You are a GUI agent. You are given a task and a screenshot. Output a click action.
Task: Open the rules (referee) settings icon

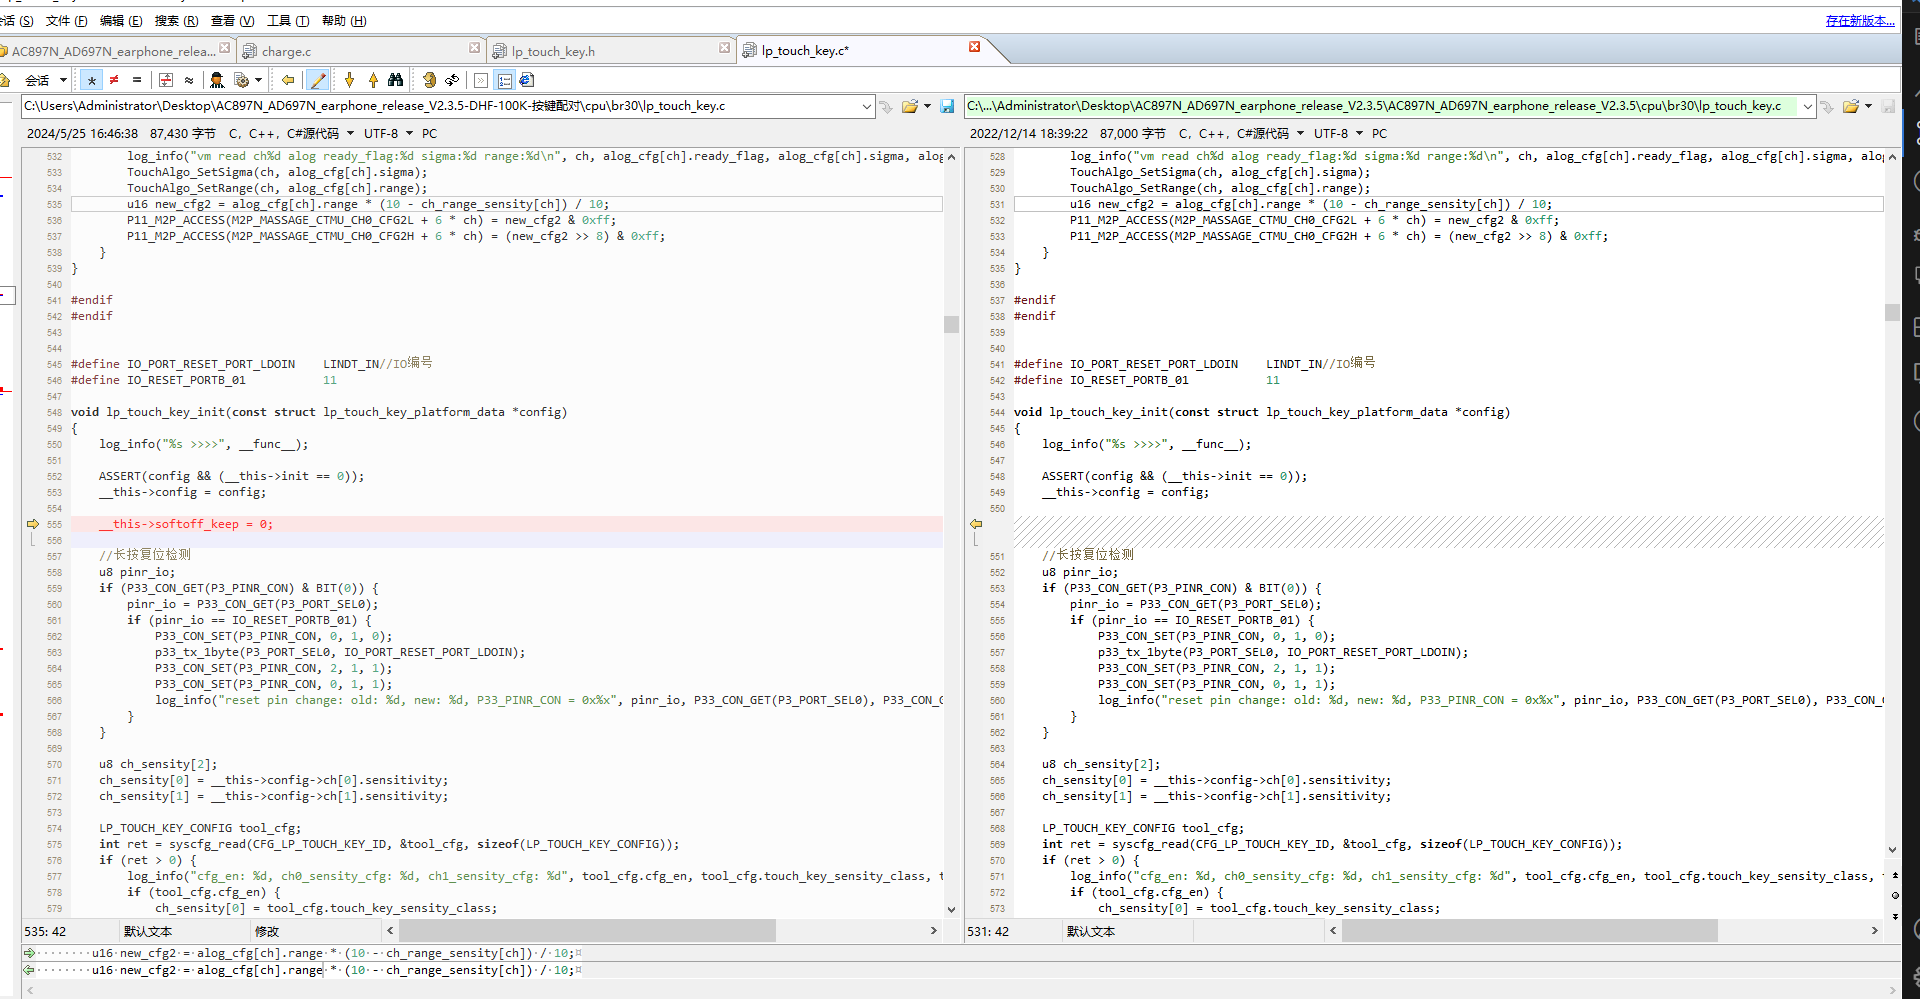click(x=217, y=80)
